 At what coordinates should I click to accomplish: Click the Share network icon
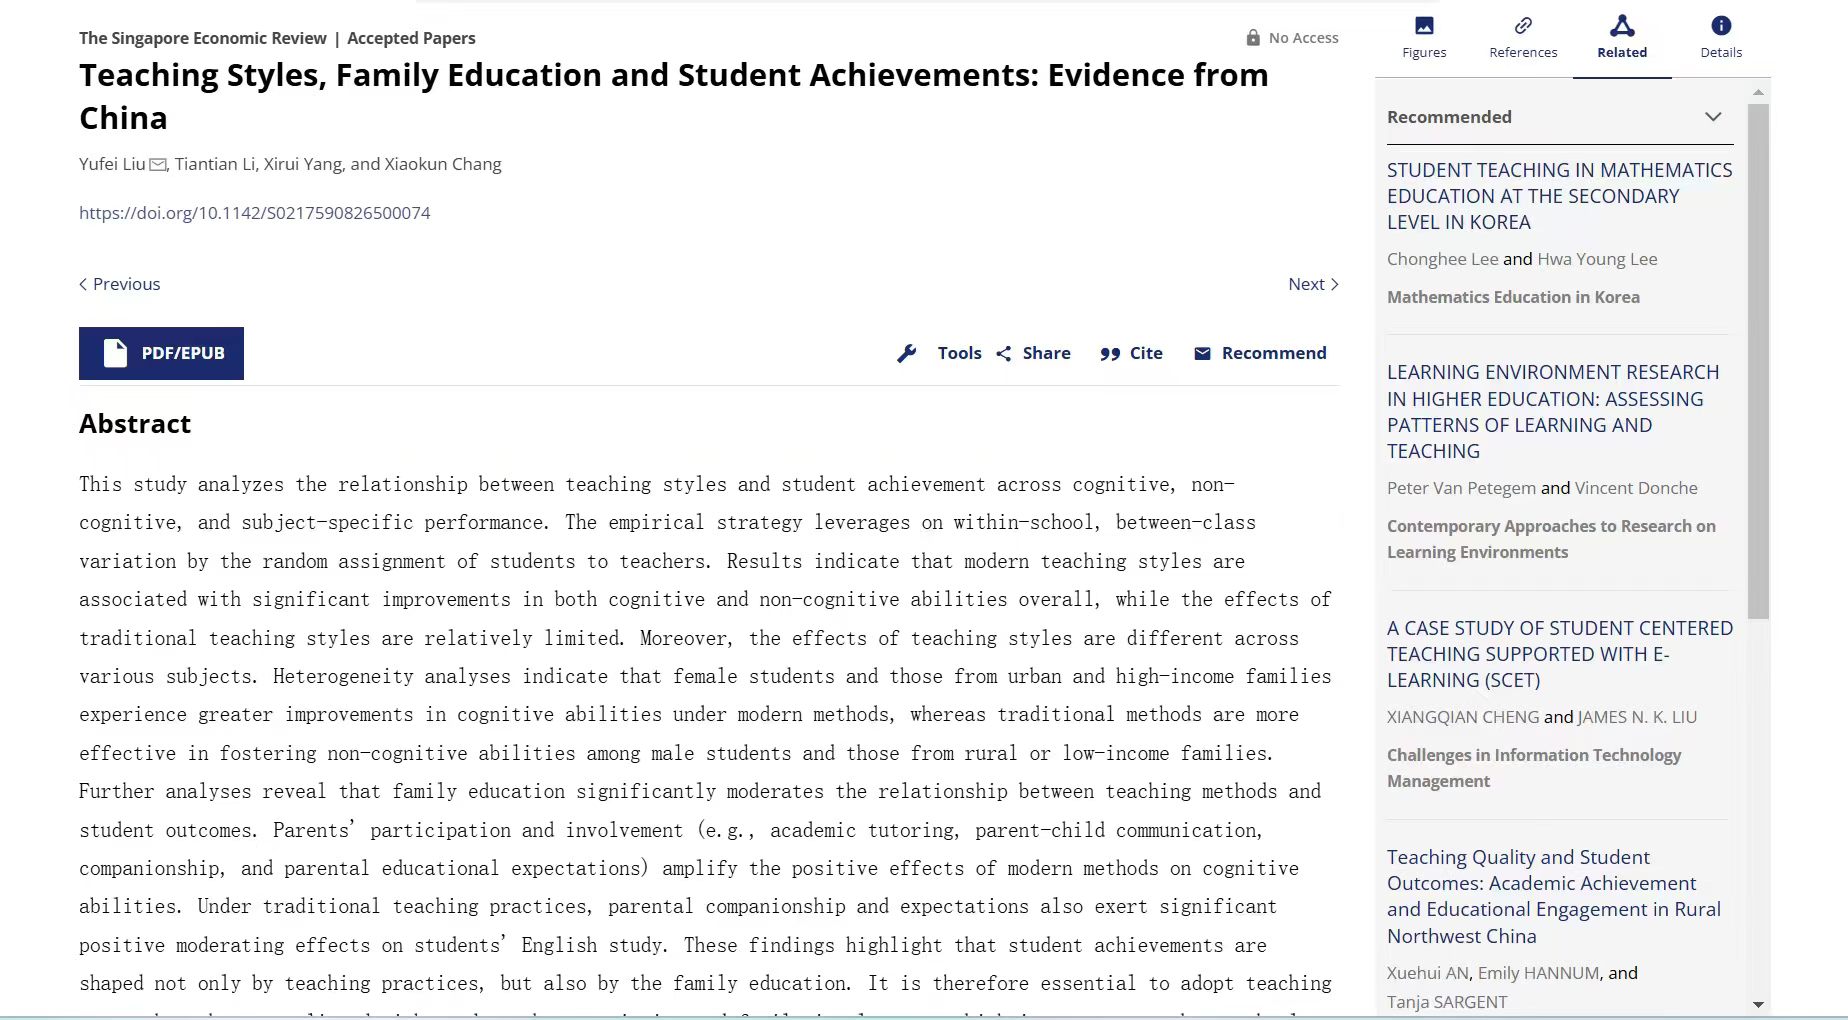[1004, 353]
